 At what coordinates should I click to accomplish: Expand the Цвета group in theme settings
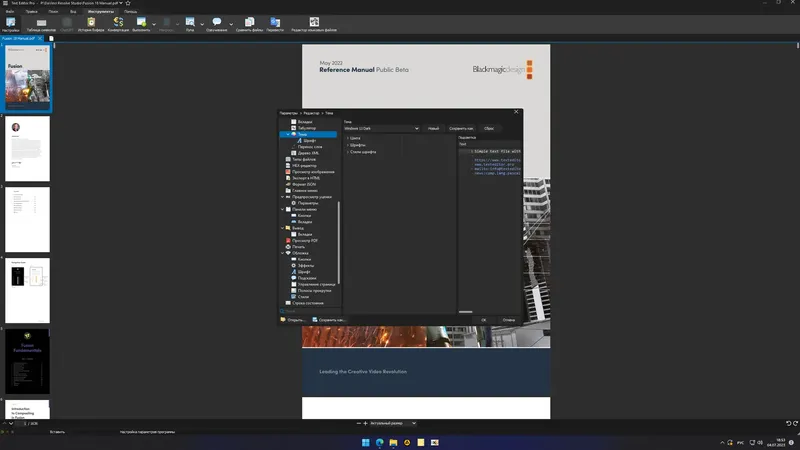348,138
